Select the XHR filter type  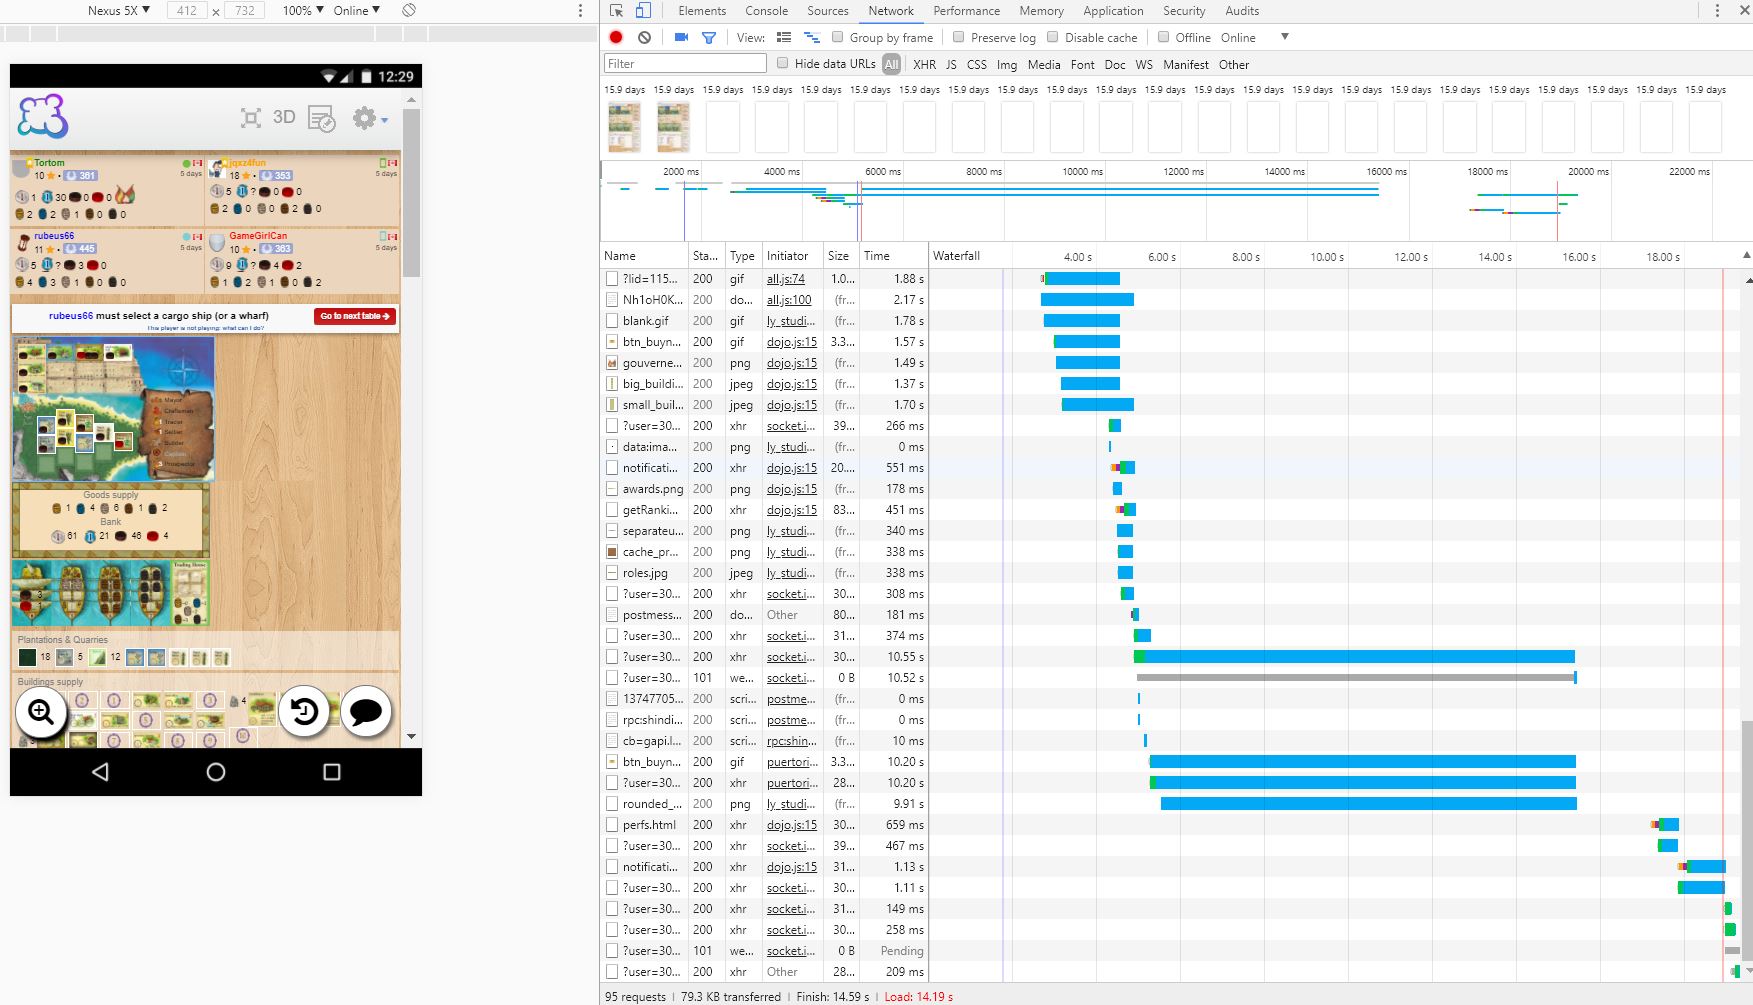pyautogui.click(x=924, y=64)
